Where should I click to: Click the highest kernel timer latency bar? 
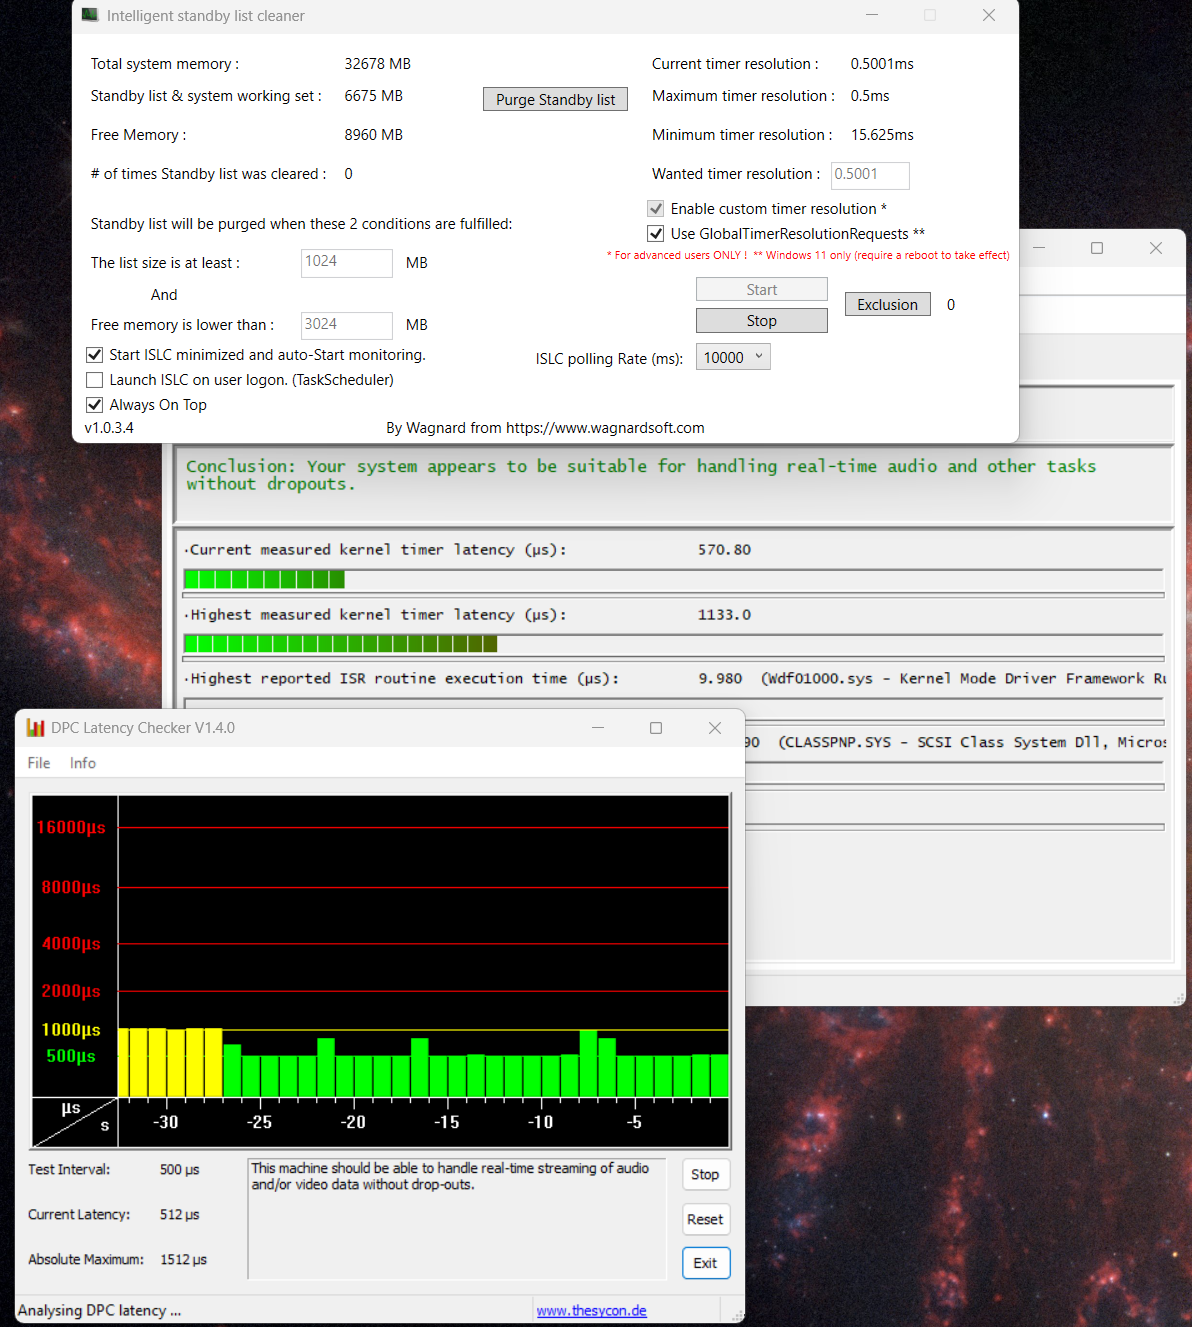pos(673,643)
